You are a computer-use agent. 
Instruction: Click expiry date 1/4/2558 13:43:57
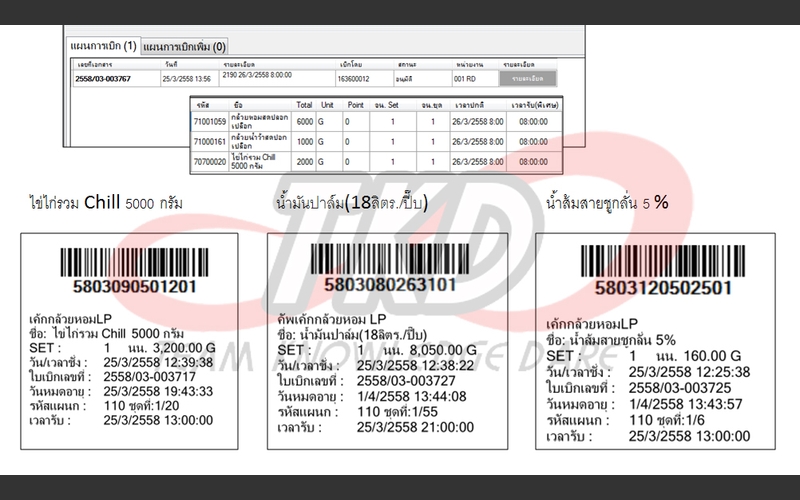click(685, 404)
